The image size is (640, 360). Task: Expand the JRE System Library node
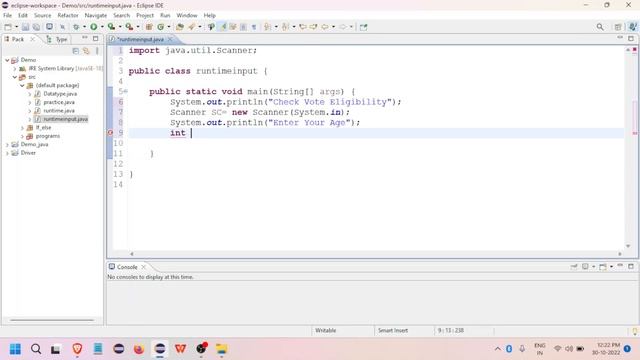(x=15, y=69)
